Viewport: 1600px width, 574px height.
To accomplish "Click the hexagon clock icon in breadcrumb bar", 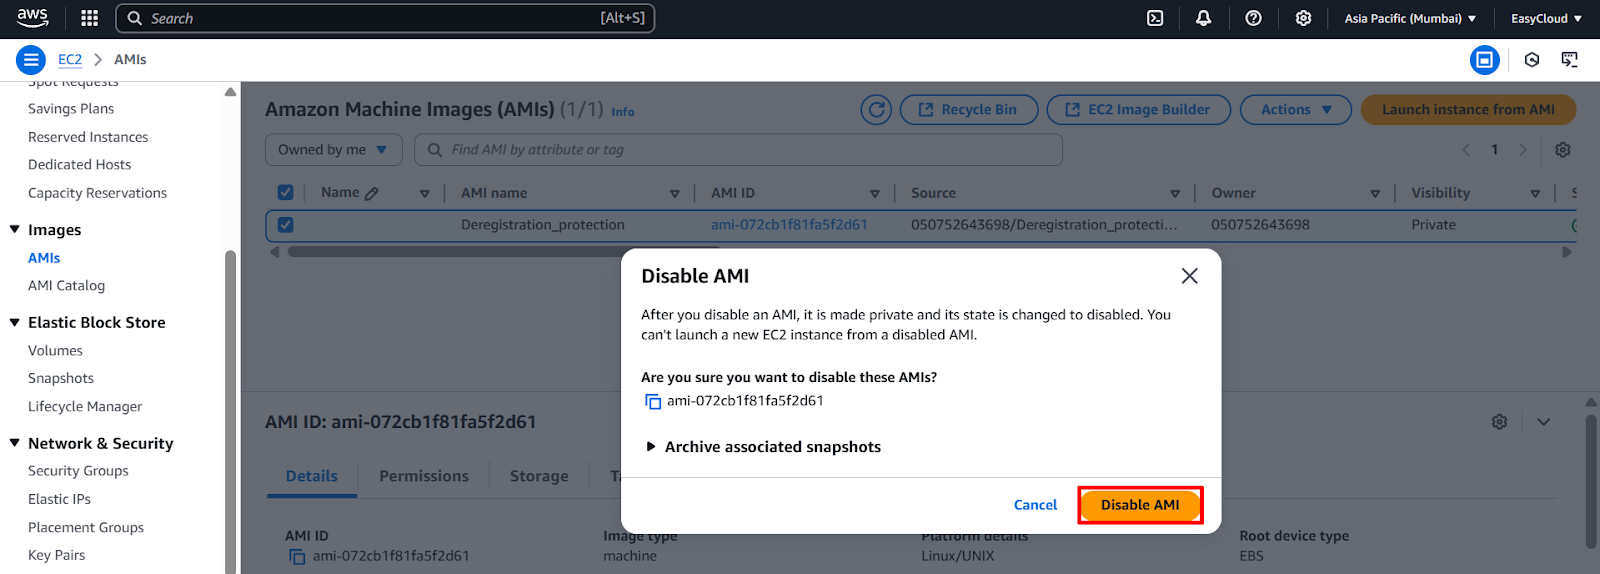I will (x=1532, y=60).
